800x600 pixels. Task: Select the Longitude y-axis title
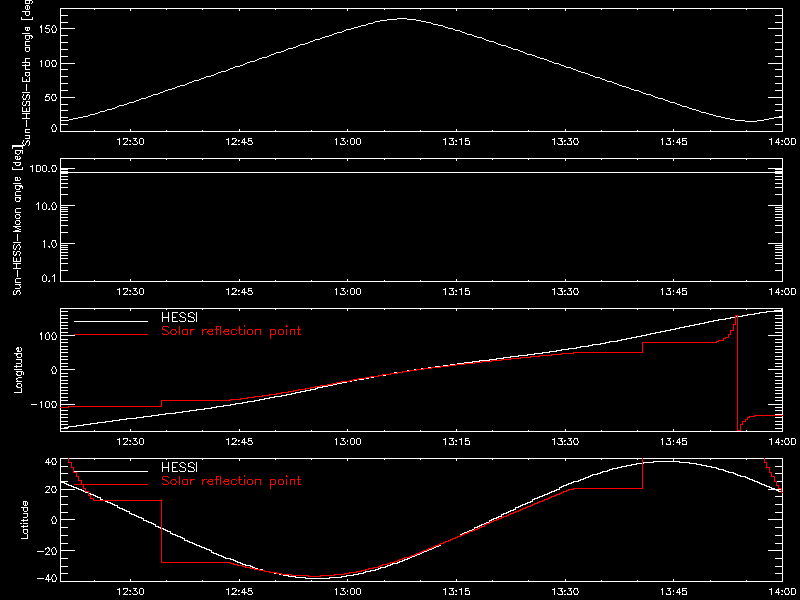pyautogui.click(x=19, y=369)
